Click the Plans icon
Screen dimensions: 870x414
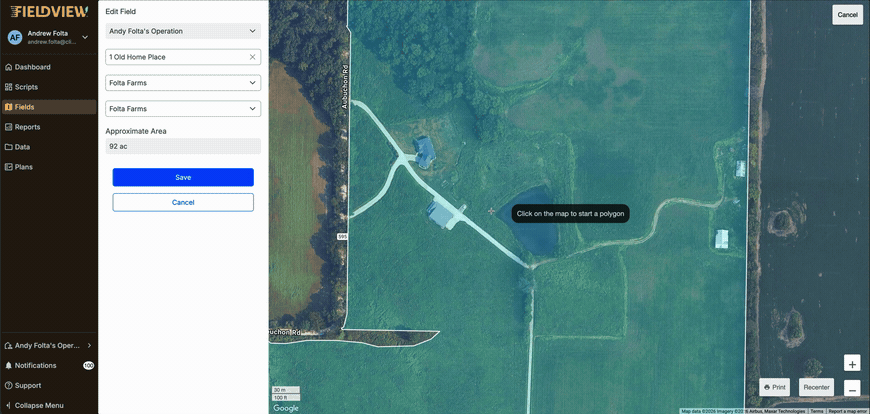8,167
